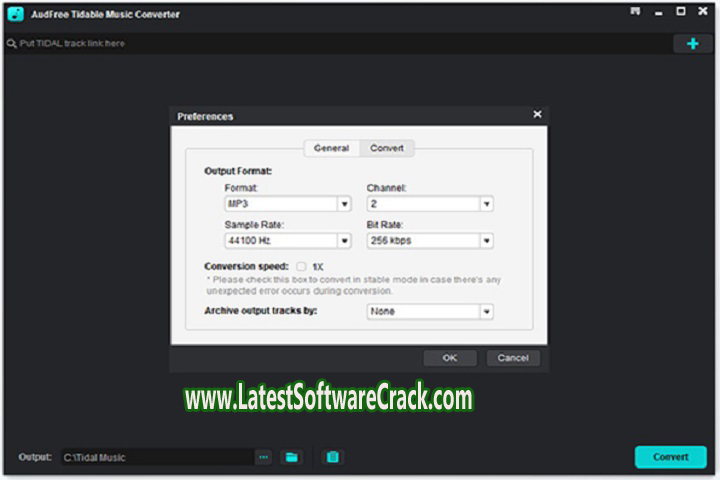Click the search magnifier icon
Viewport: 720px width, 480px height.
coord(11,44)
